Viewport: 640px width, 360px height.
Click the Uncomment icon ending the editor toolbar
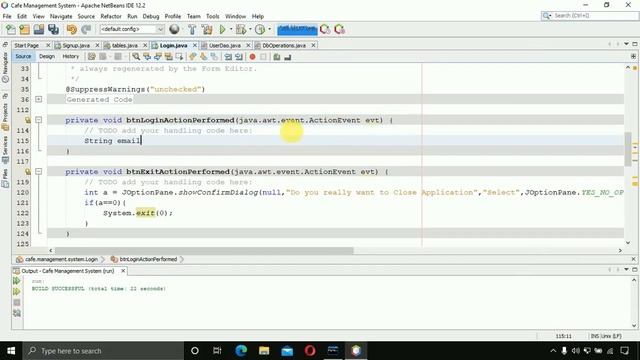(288, 57)
